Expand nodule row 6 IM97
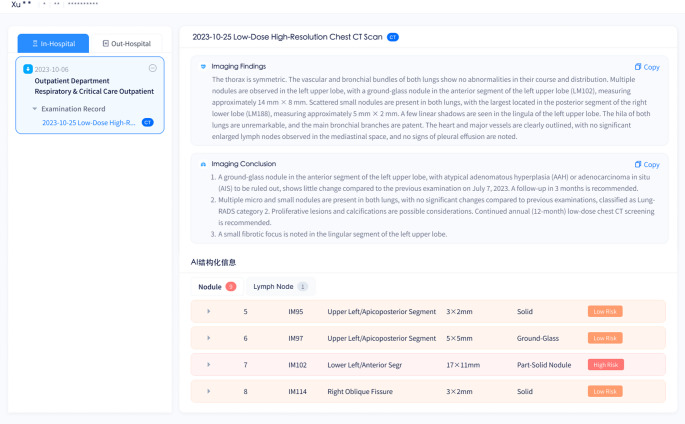 click(x=208, y=338)
